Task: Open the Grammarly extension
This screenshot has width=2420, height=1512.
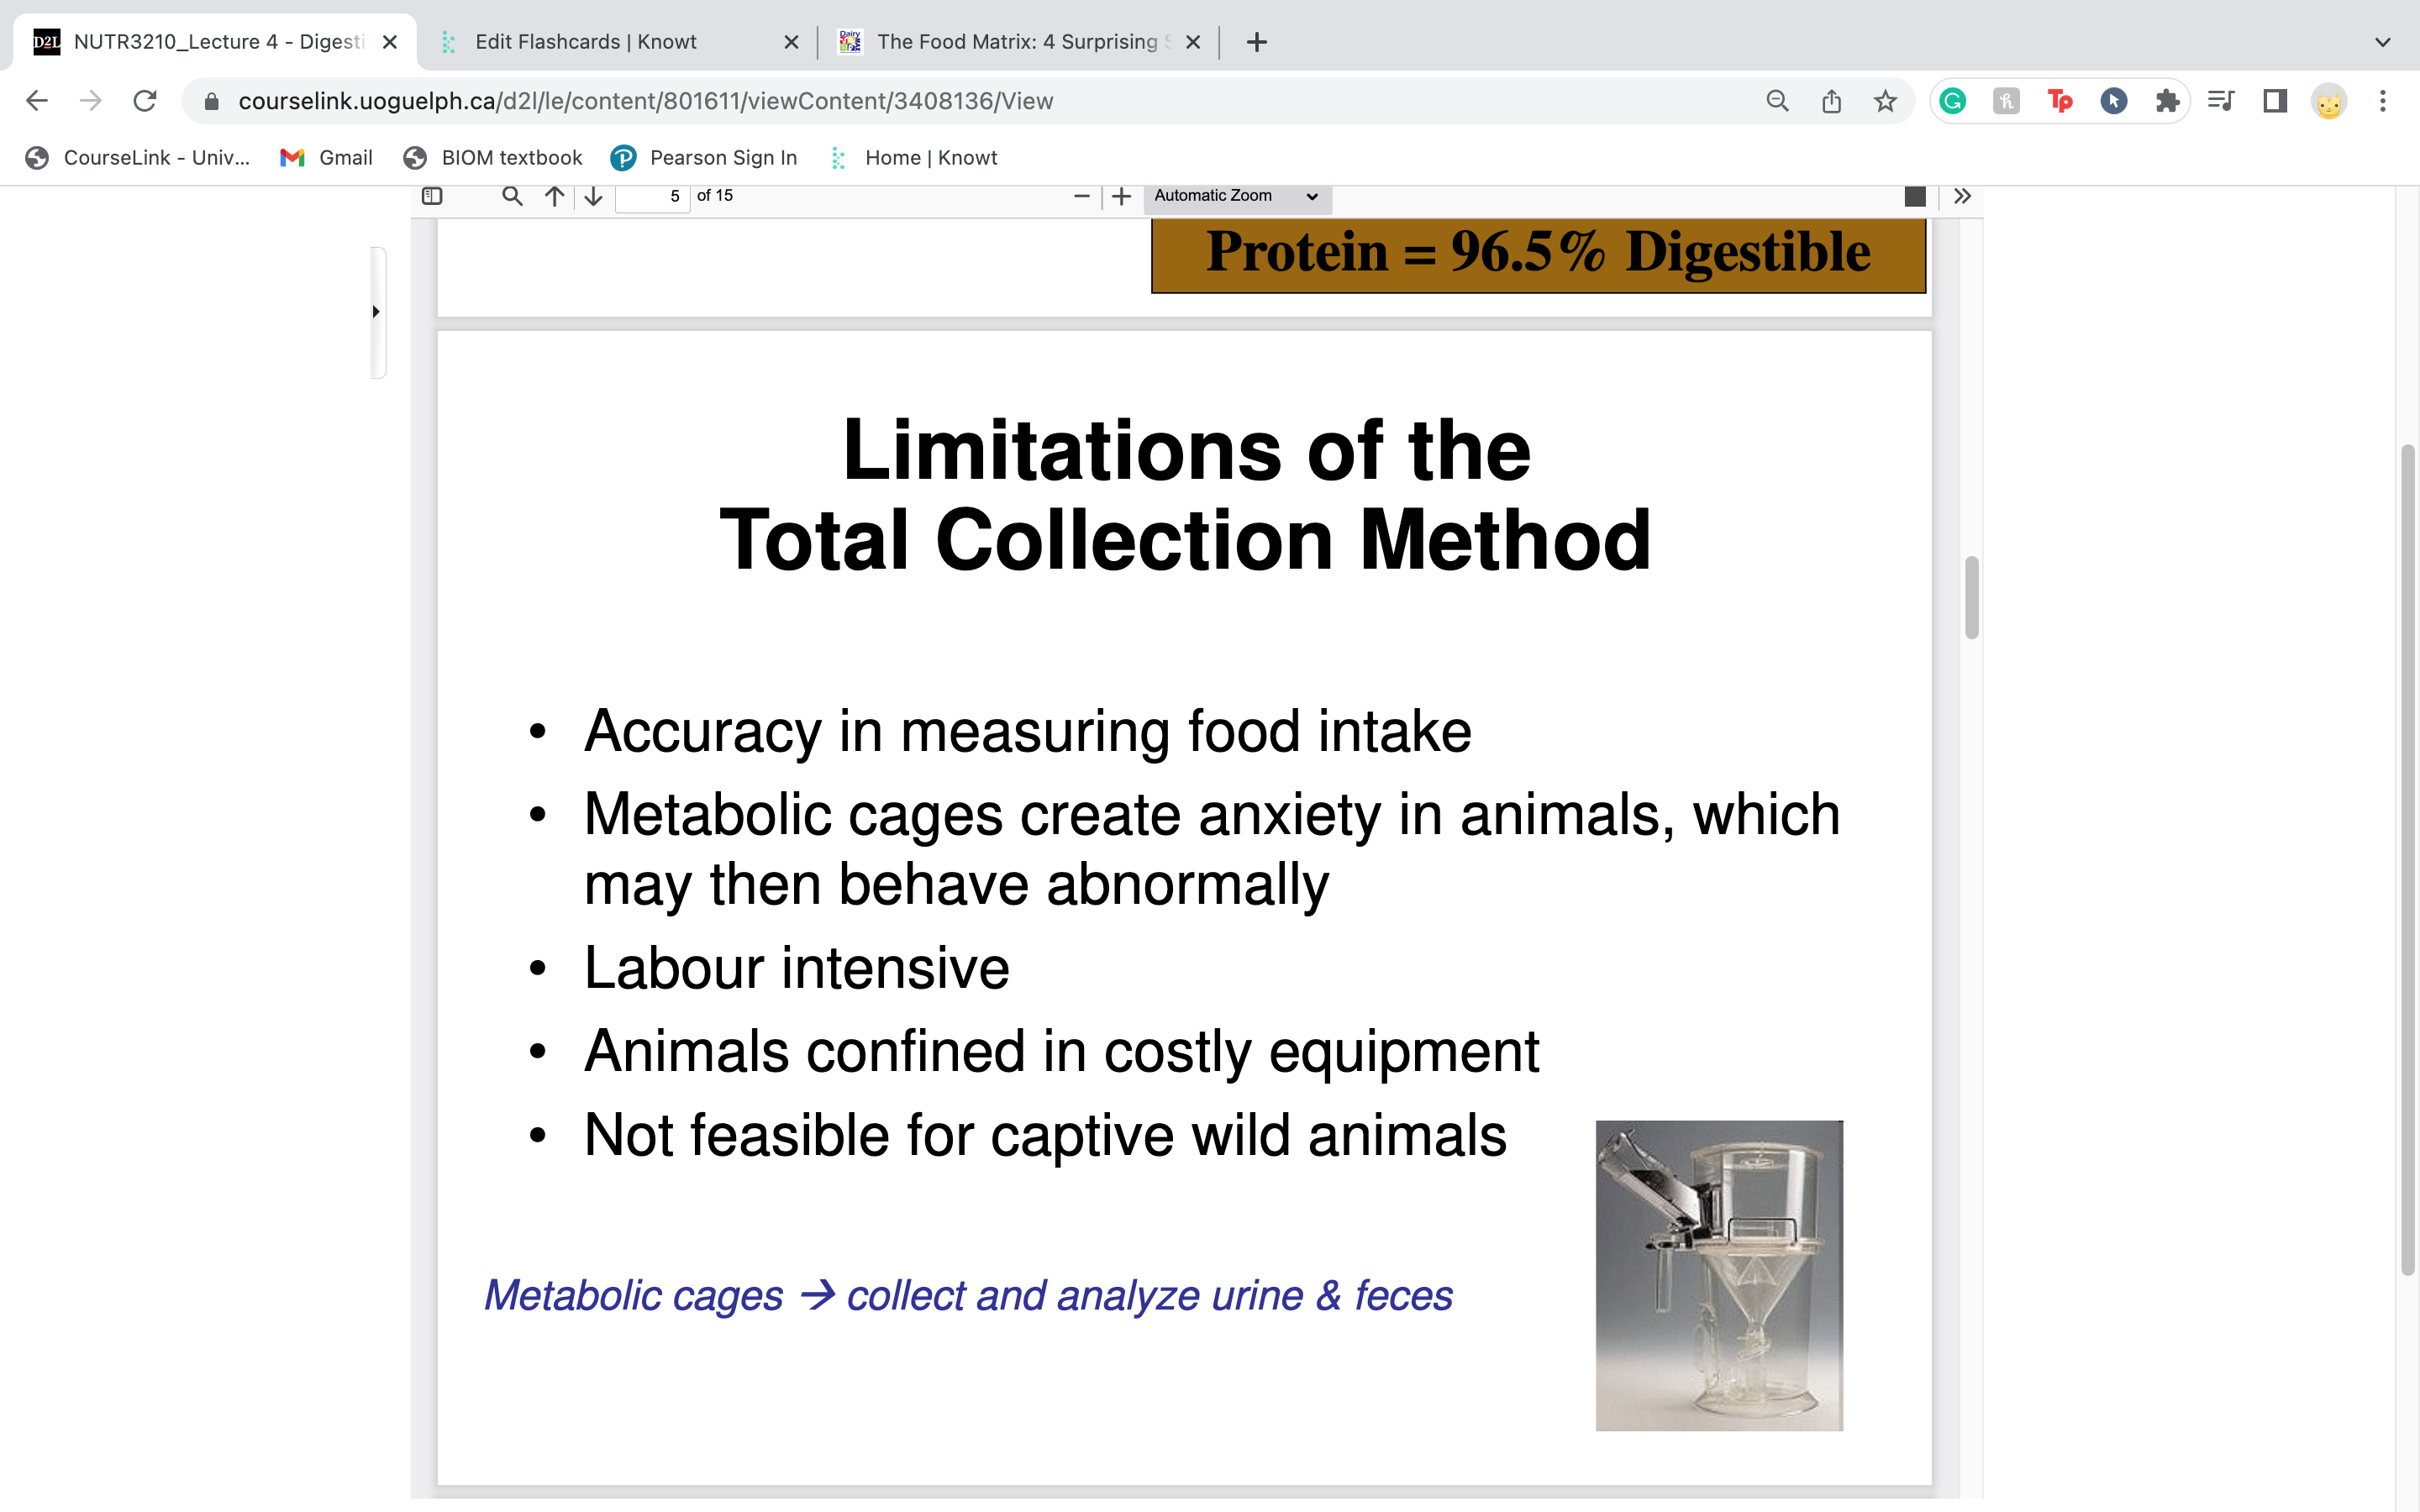Action: tap(1952, 100)
